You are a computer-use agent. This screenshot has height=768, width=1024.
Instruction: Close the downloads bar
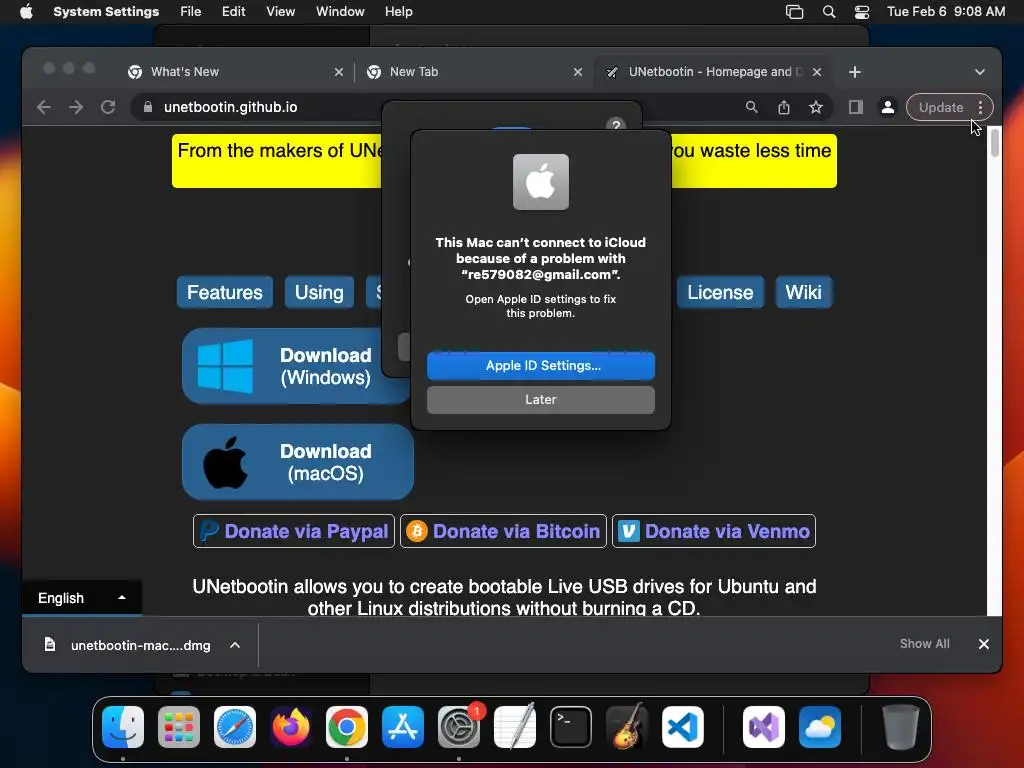click(x=984, y=644)
